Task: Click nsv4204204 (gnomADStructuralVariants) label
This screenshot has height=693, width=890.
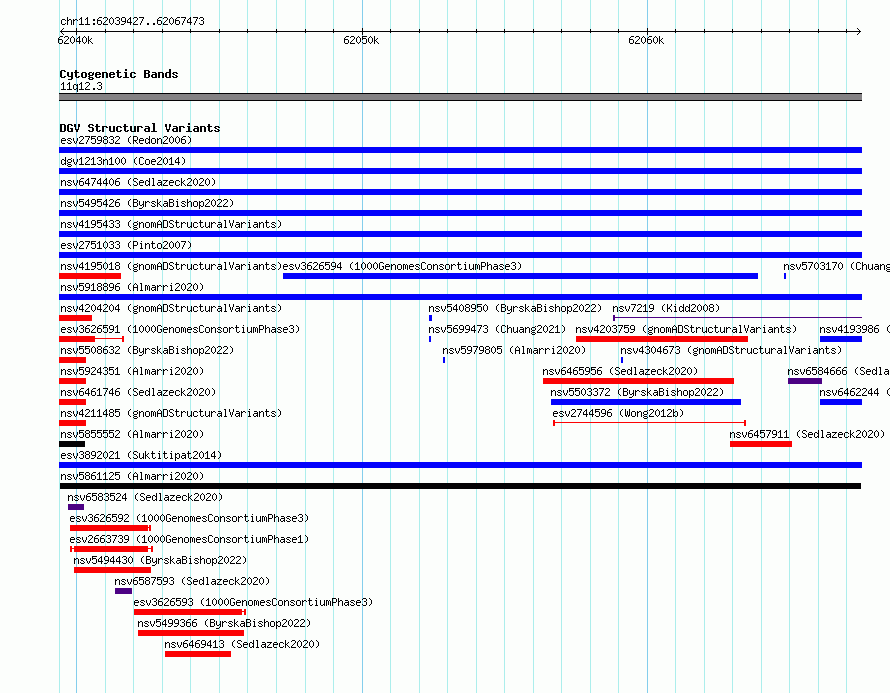Action: (x=171, y=308)
